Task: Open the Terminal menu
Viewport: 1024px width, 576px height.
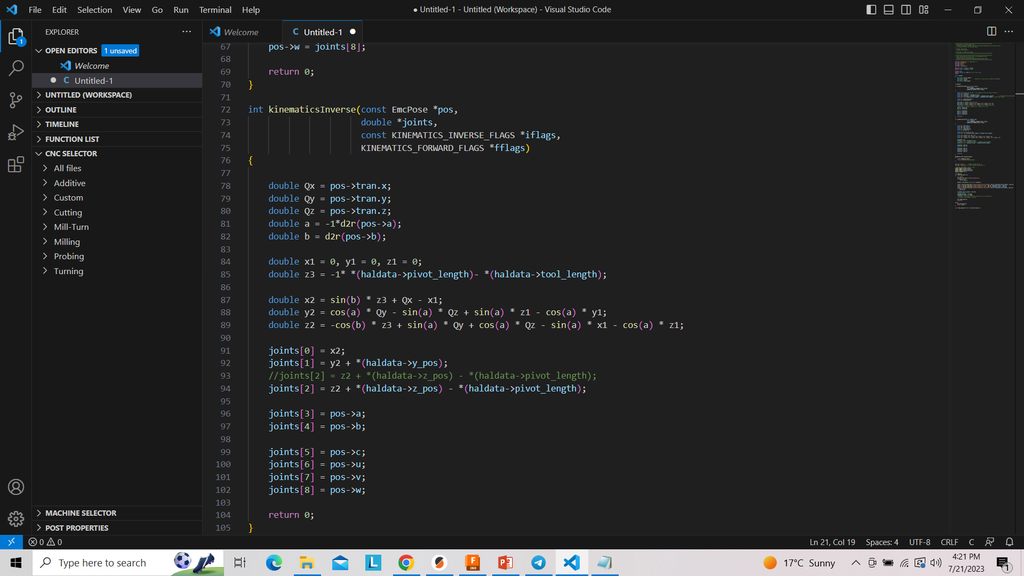Action: pyautogui.click(x=215, y=10)
